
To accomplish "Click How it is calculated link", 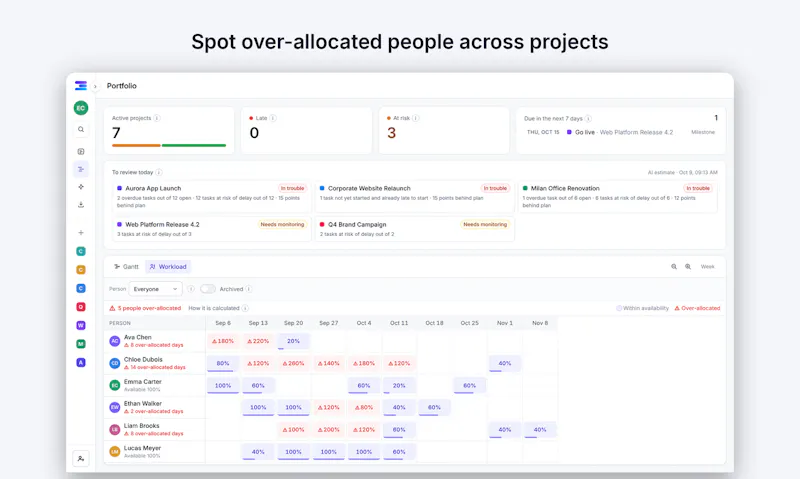I will click(x=214, y=308).
